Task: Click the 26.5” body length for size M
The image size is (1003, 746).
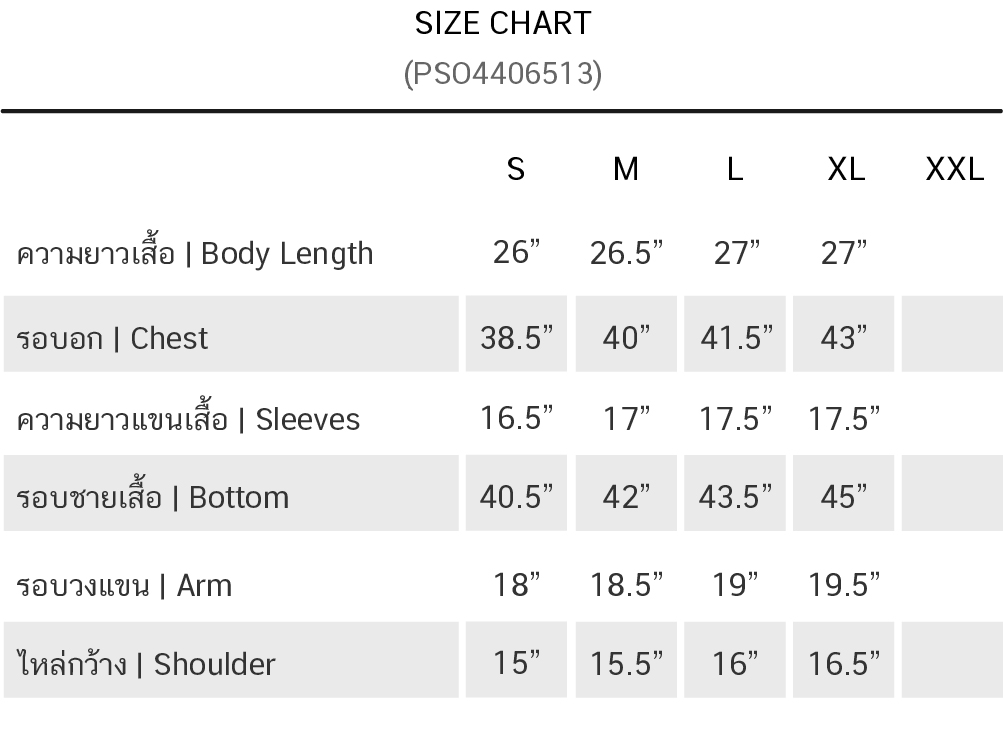Action: click(626, 254)
